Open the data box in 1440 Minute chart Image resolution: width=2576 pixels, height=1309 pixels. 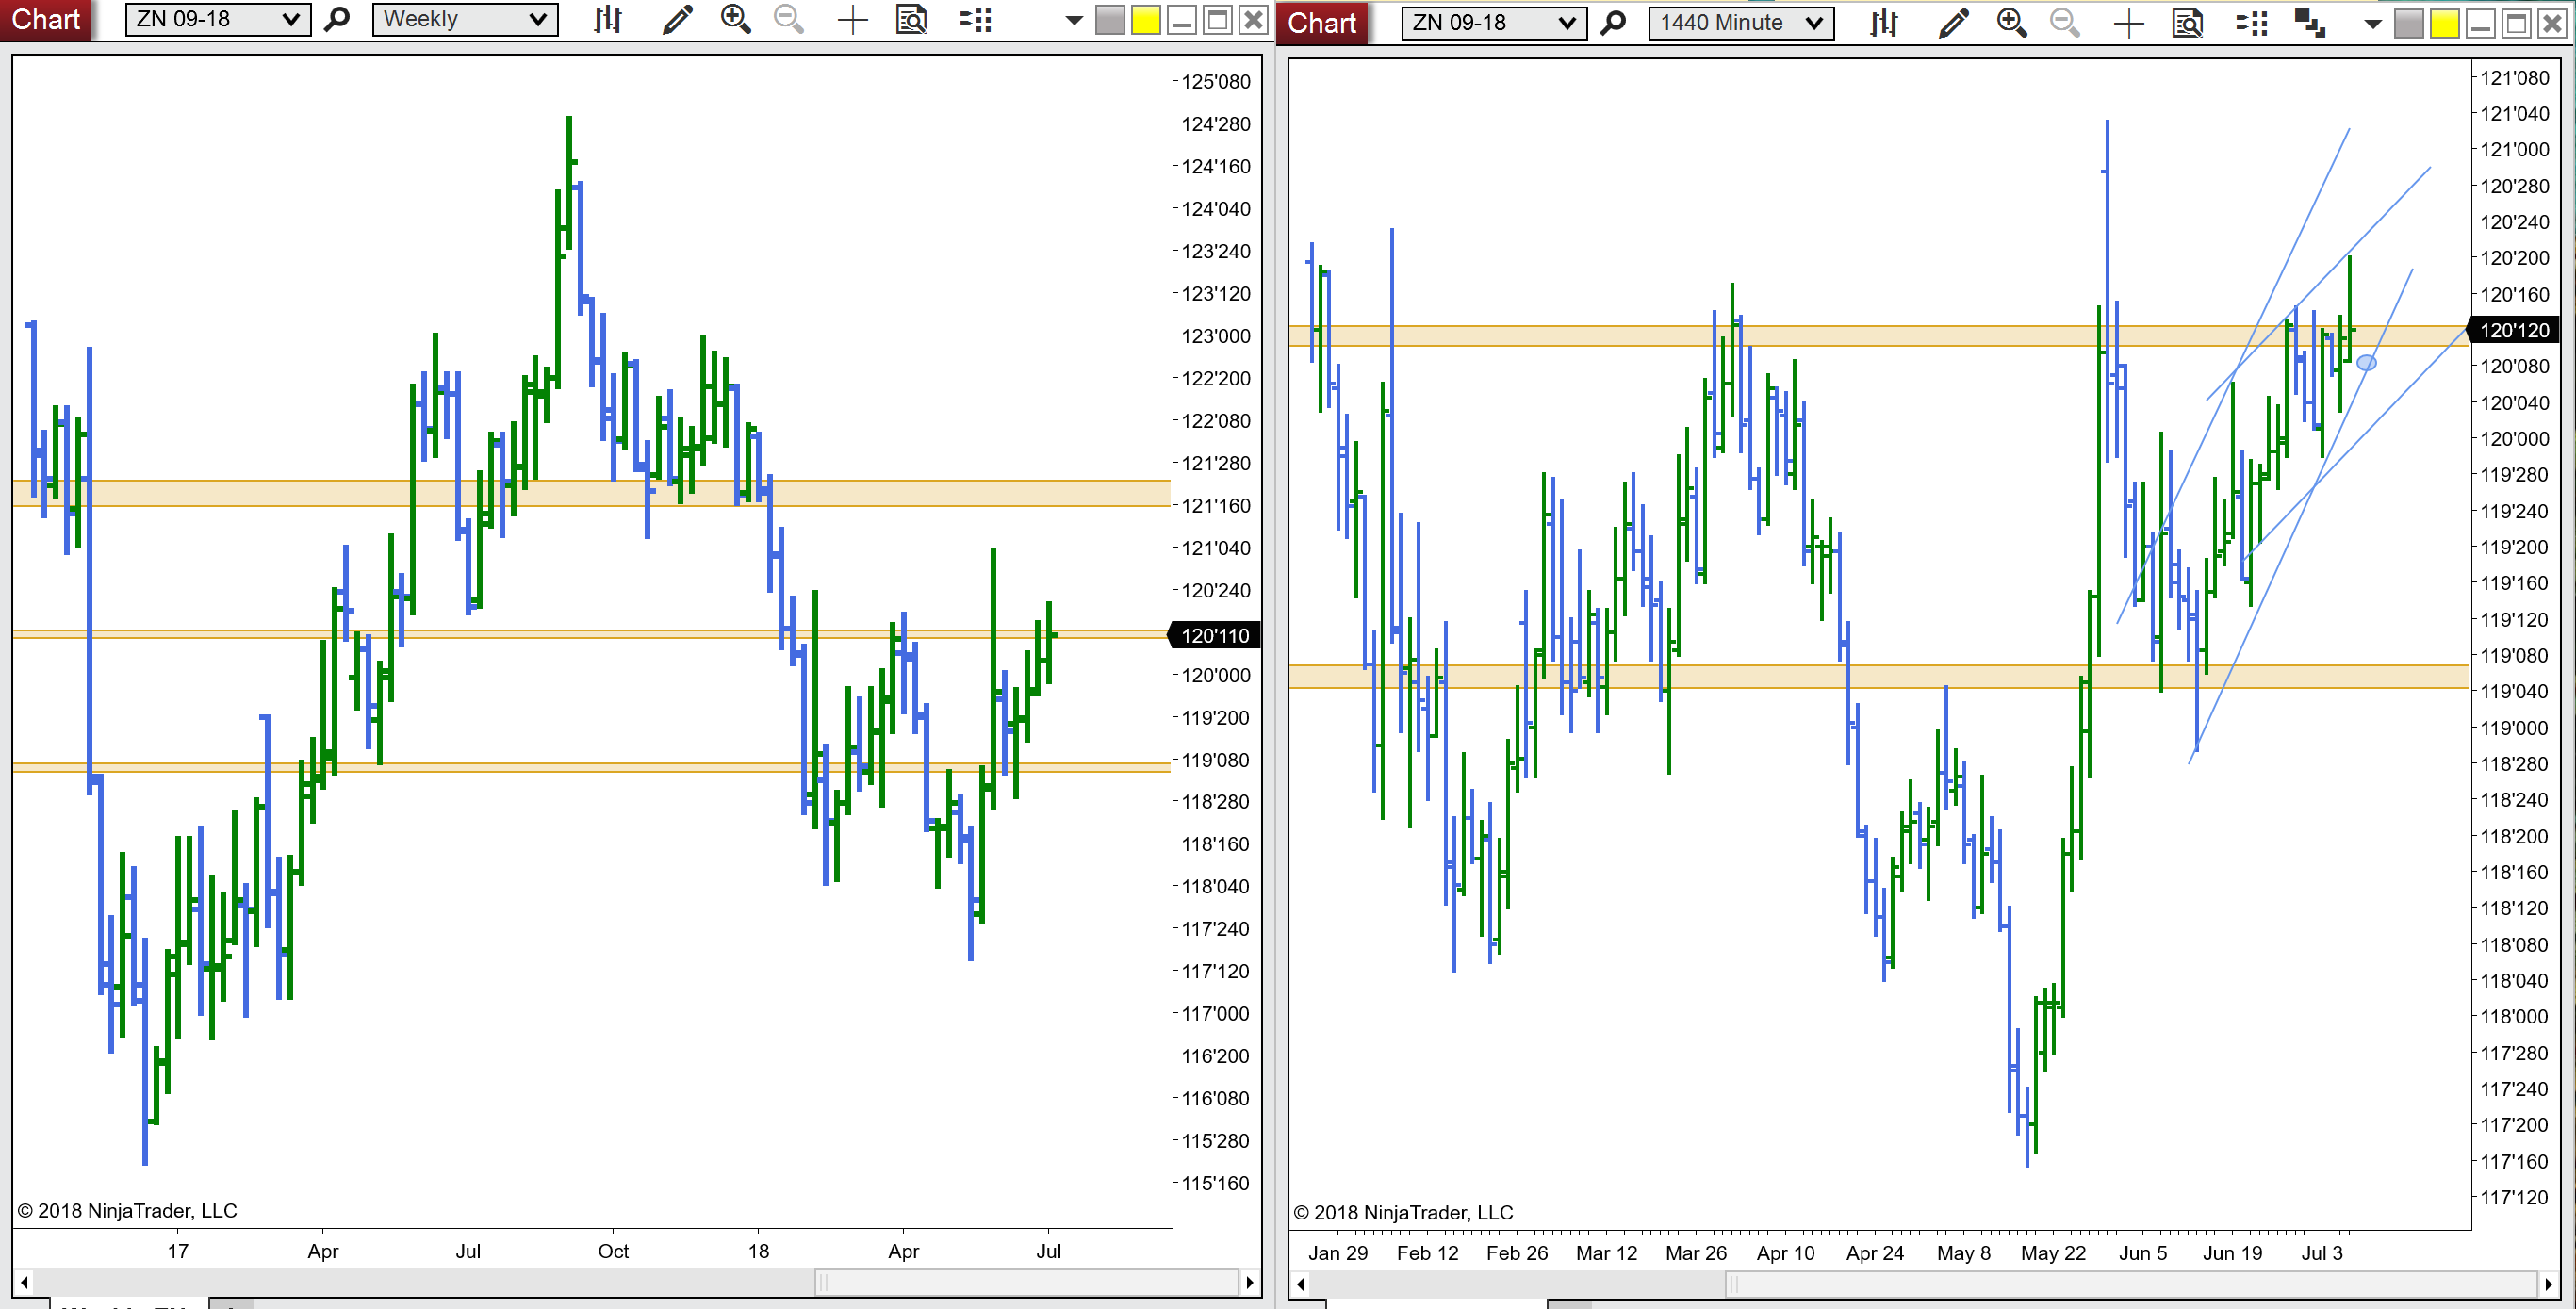click(2187, 23)
